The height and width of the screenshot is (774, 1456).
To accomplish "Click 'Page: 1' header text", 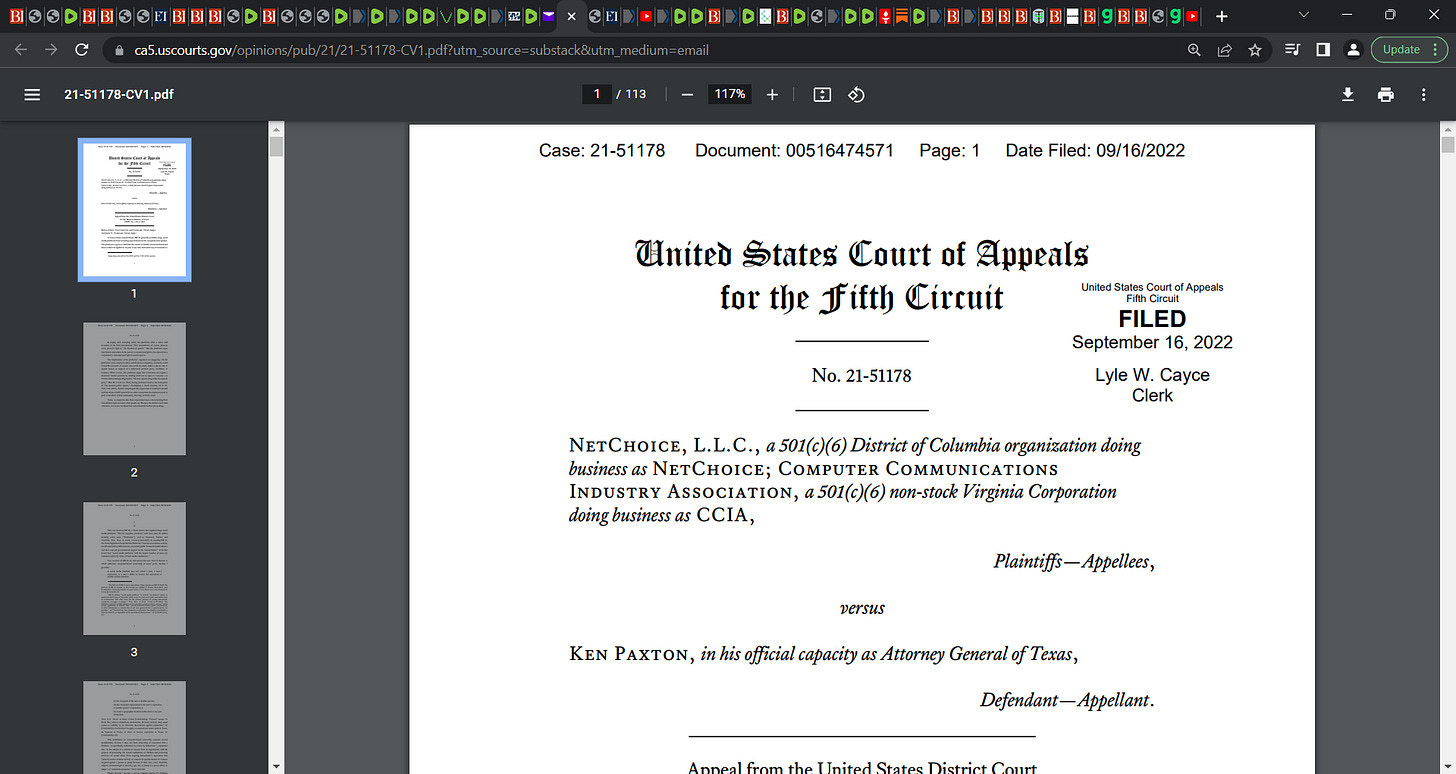I will tap(949, 151).
